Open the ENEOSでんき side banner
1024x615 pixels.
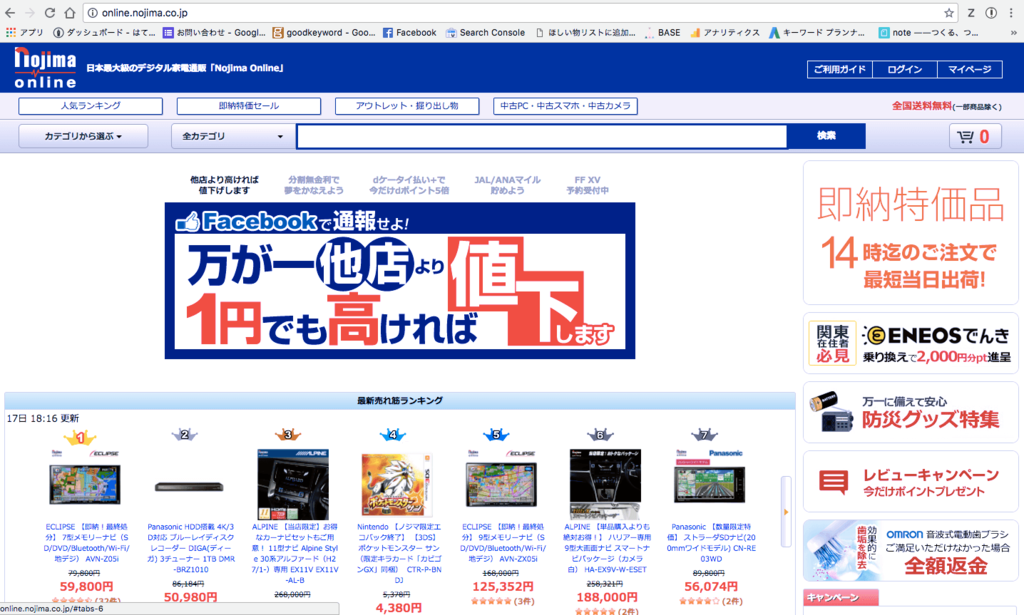point(910,343)
